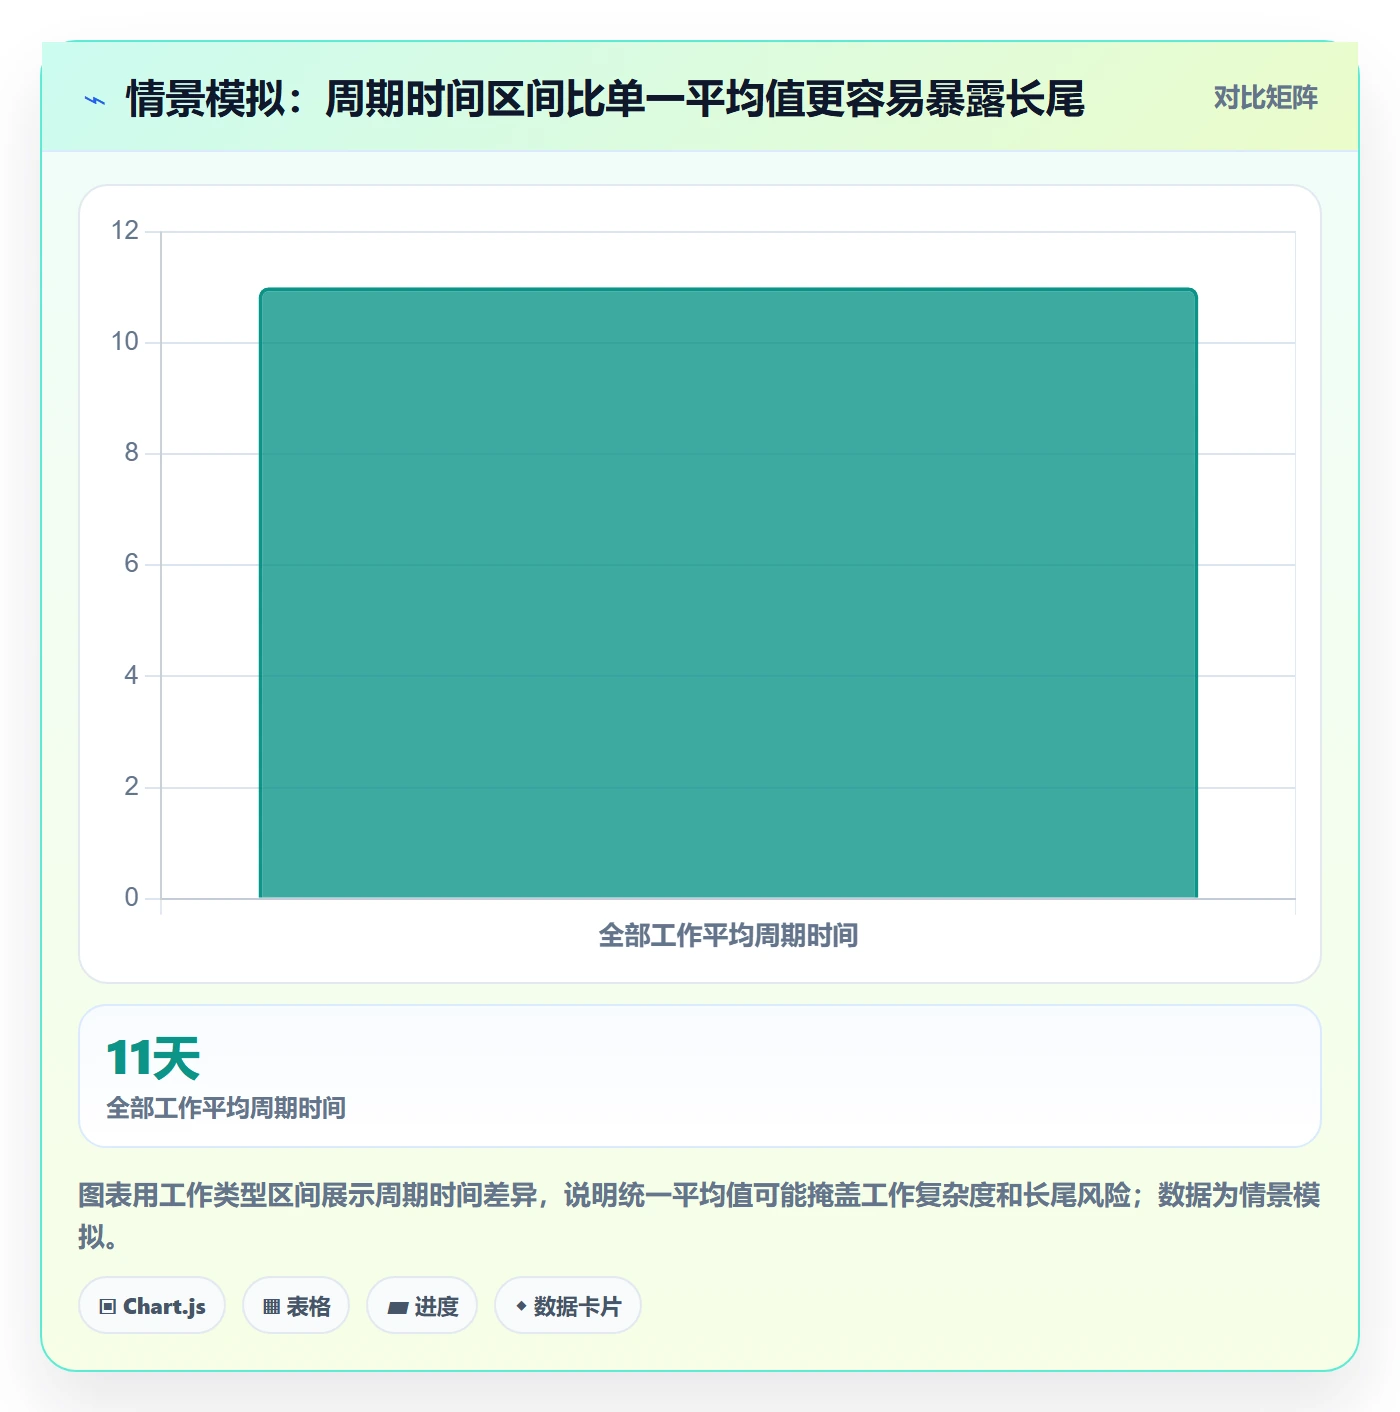Click the y-axis tick label 6
The width and height of the screenshot is (1400, 1412).
131,564
